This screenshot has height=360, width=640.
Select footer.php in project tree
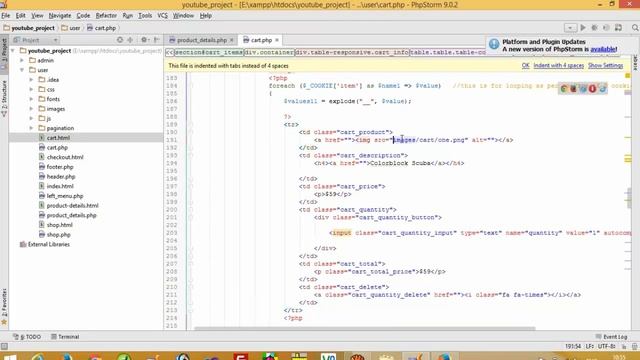click(x=60, y=167)
